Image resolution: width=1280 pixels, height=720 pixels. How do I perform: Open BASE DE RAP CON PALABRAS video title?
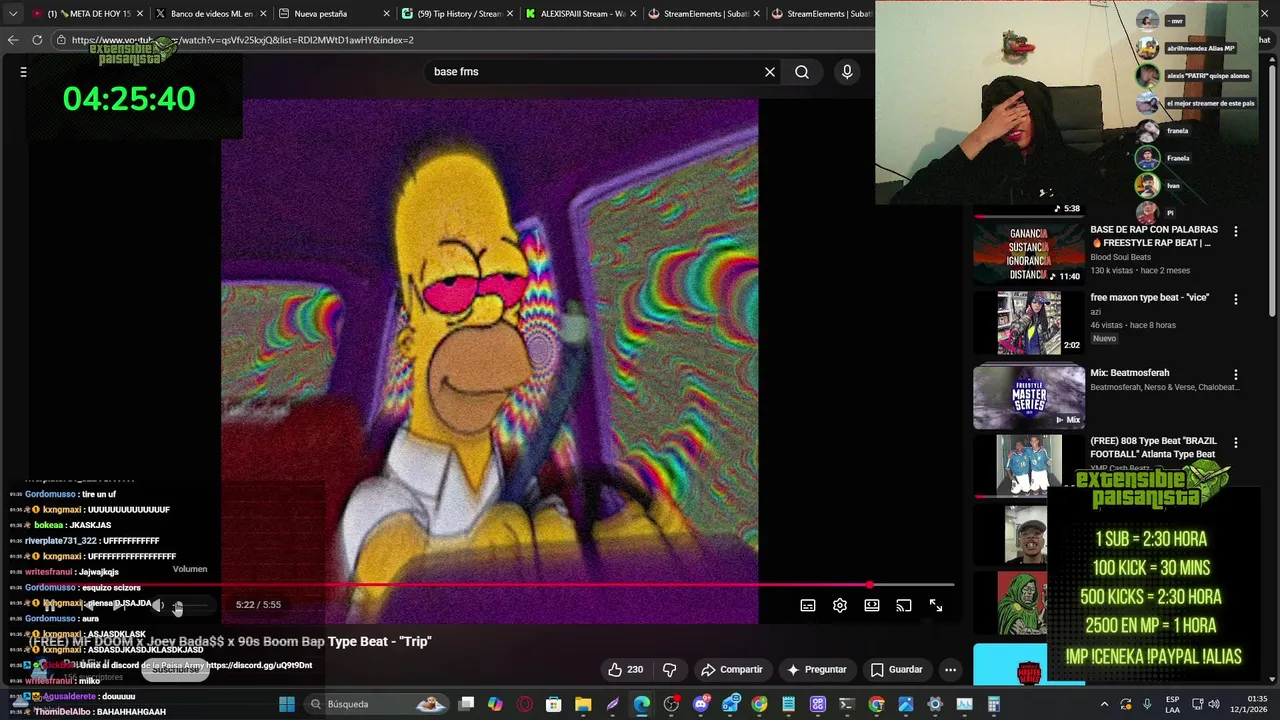click(1154, 236)
